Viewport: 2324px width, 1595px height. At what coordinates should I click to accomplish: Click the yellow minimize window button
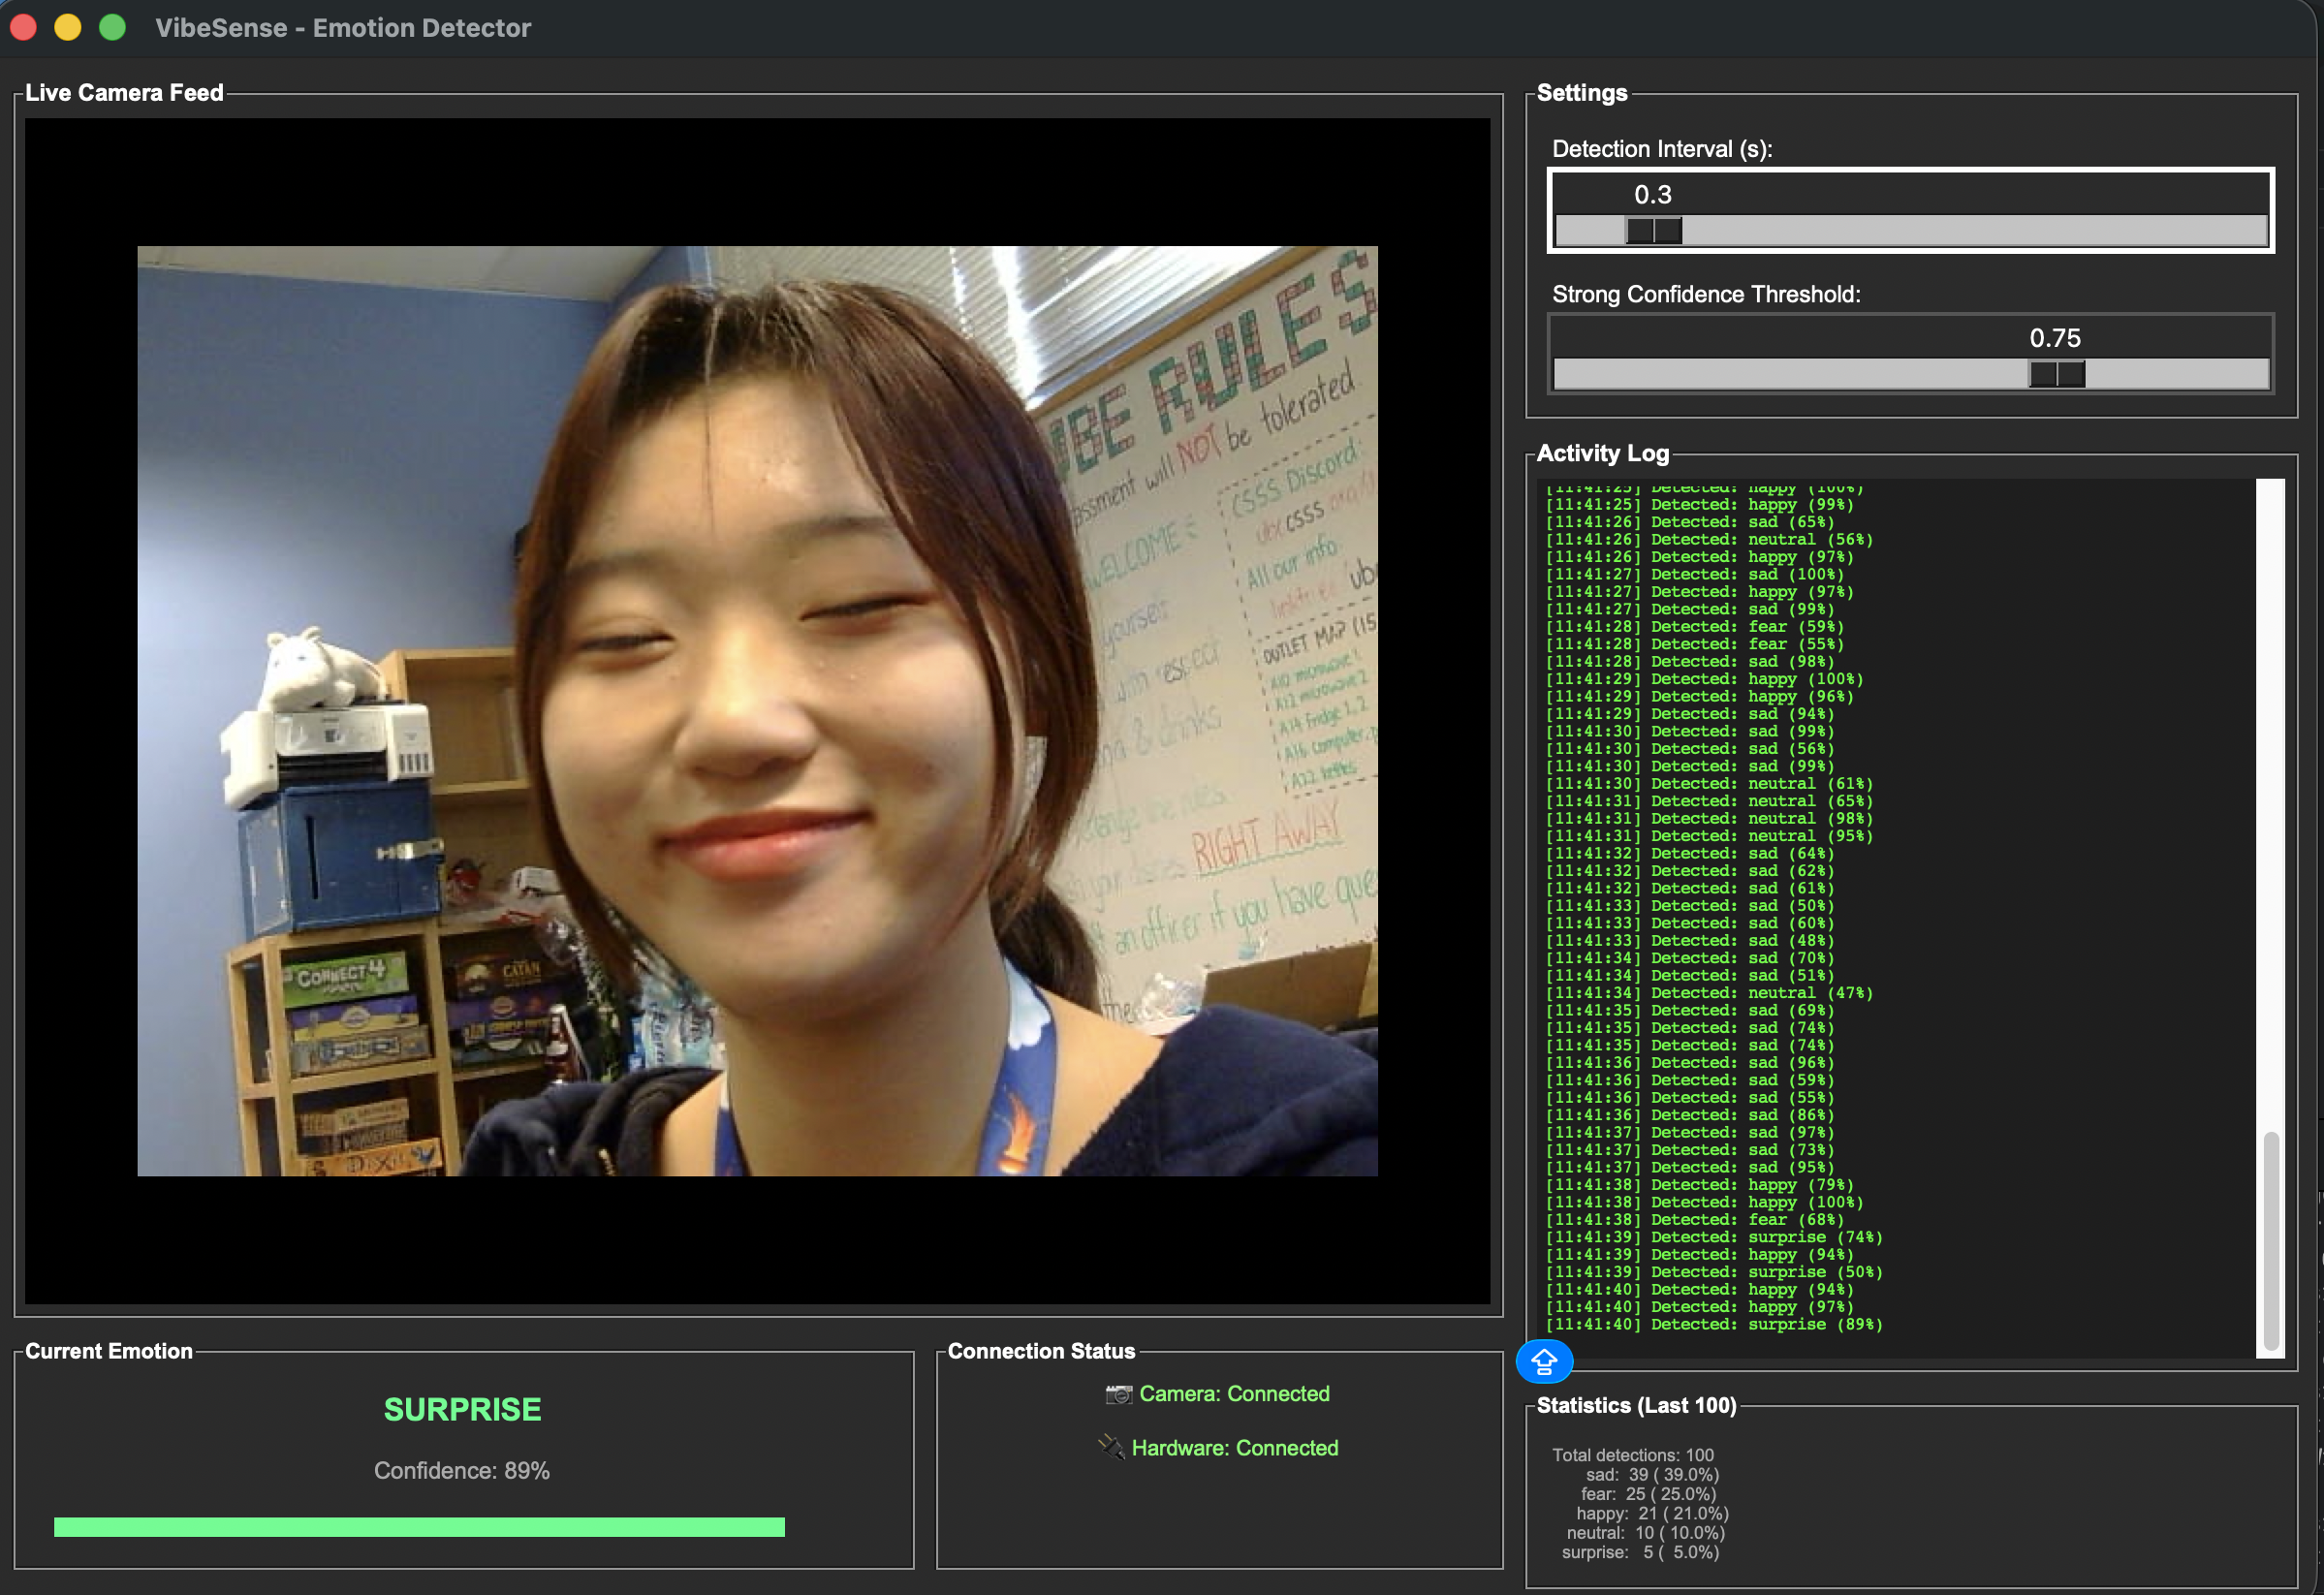[68, 27]
